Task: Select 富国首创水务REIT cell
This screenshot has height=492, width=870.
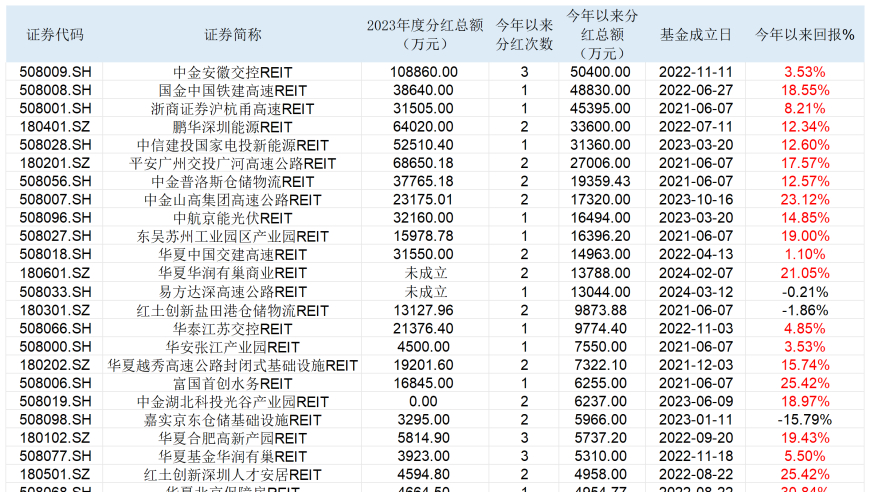Action: point(232,383)
